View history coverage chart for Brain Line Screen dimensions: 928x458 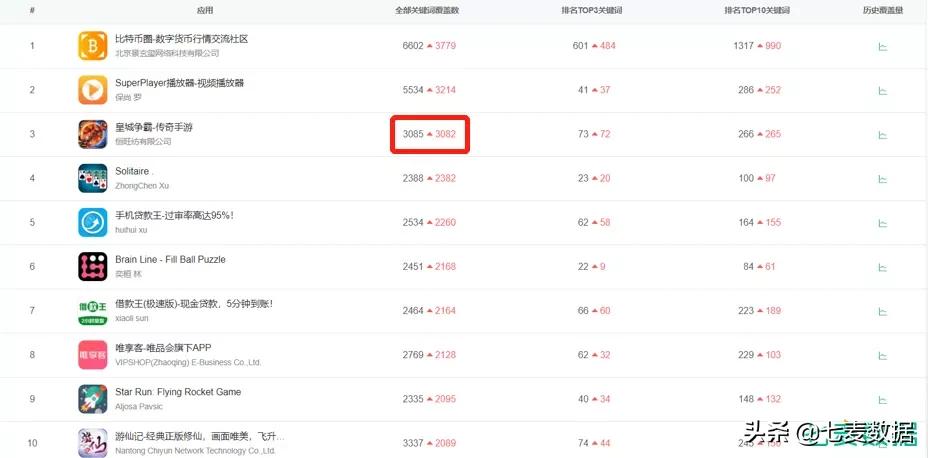882,267
